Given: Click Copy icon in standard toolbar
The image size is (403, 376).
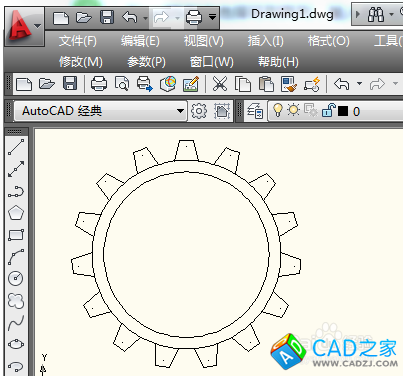Looking at the screenshot, I should [243, 84].
